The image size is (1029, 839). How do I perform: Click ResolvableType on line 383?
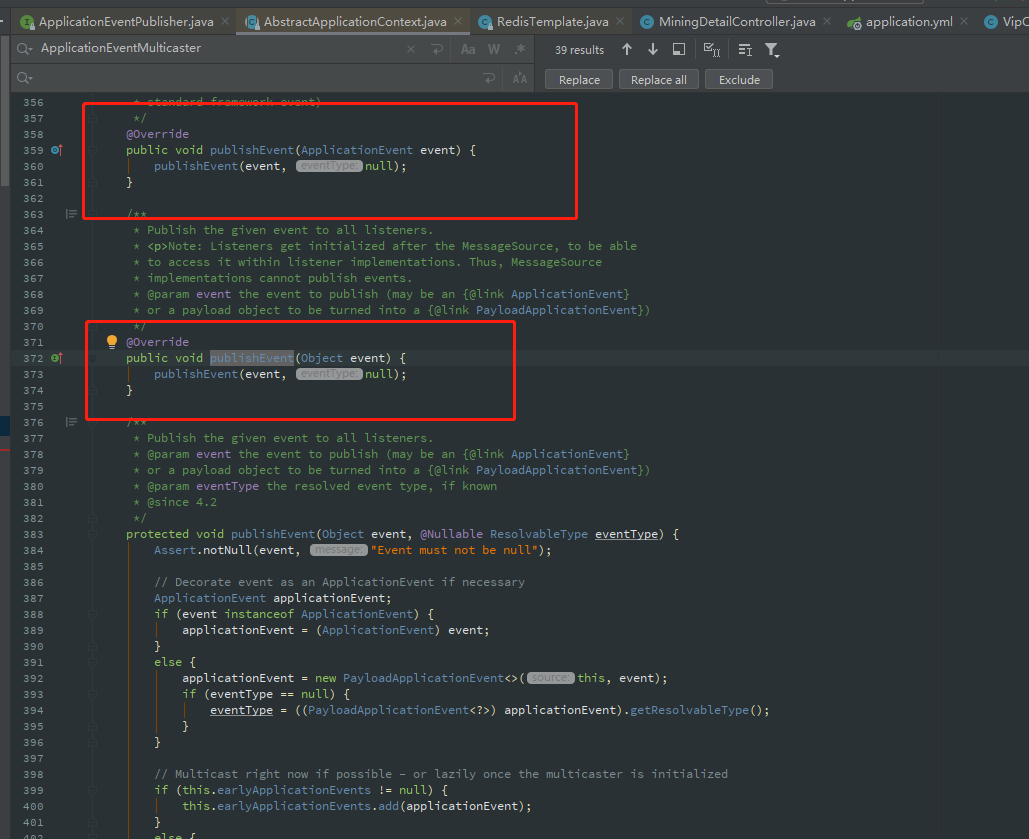539,534
